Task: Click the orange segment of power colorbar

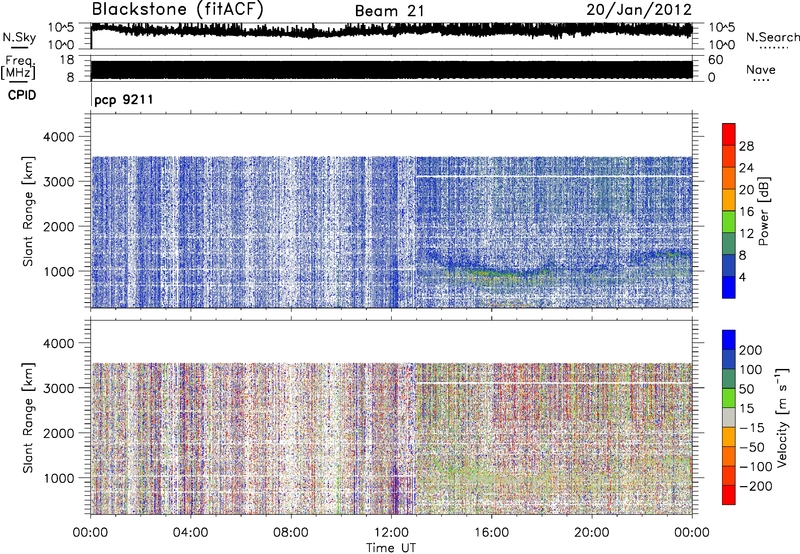Action: point(729,178)
